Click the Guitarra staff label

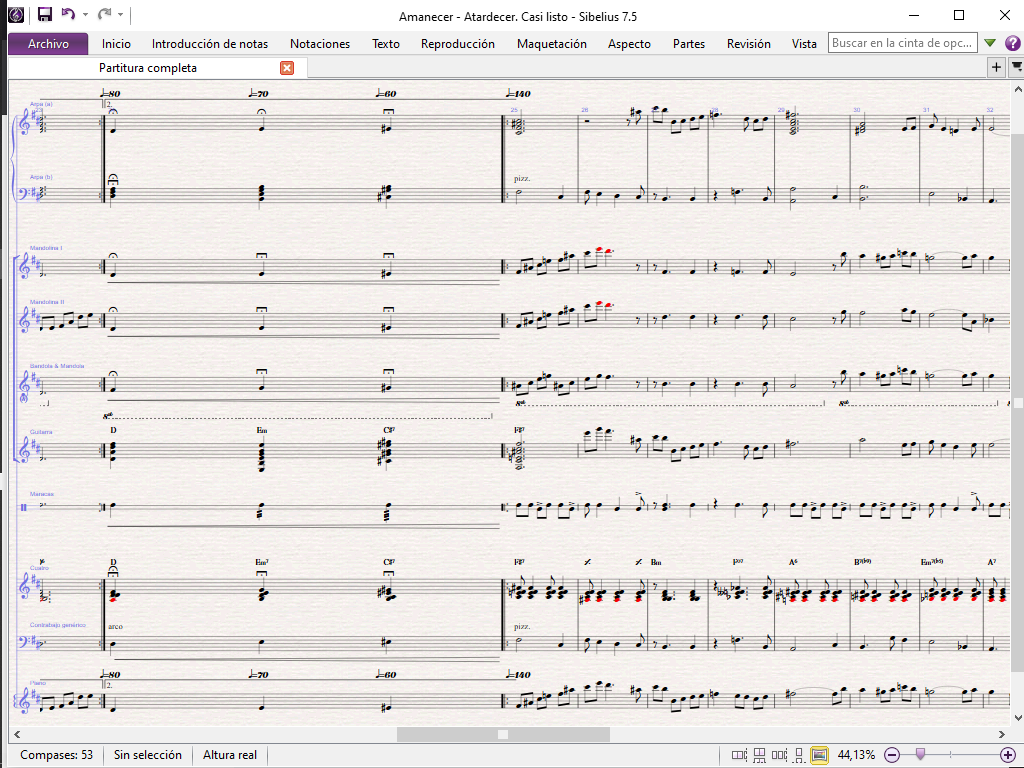click(x=40, y=432)
